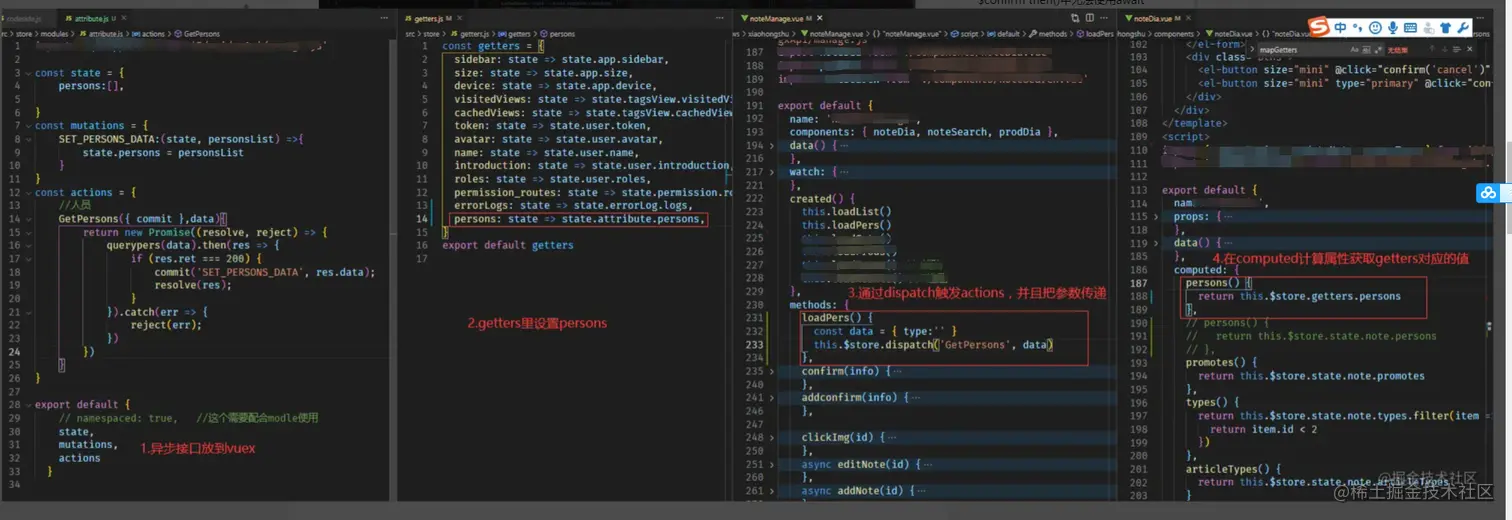The image size is (1512, 520).
Task: Click line number 14 in getters.js
Action: coord(424,219)
